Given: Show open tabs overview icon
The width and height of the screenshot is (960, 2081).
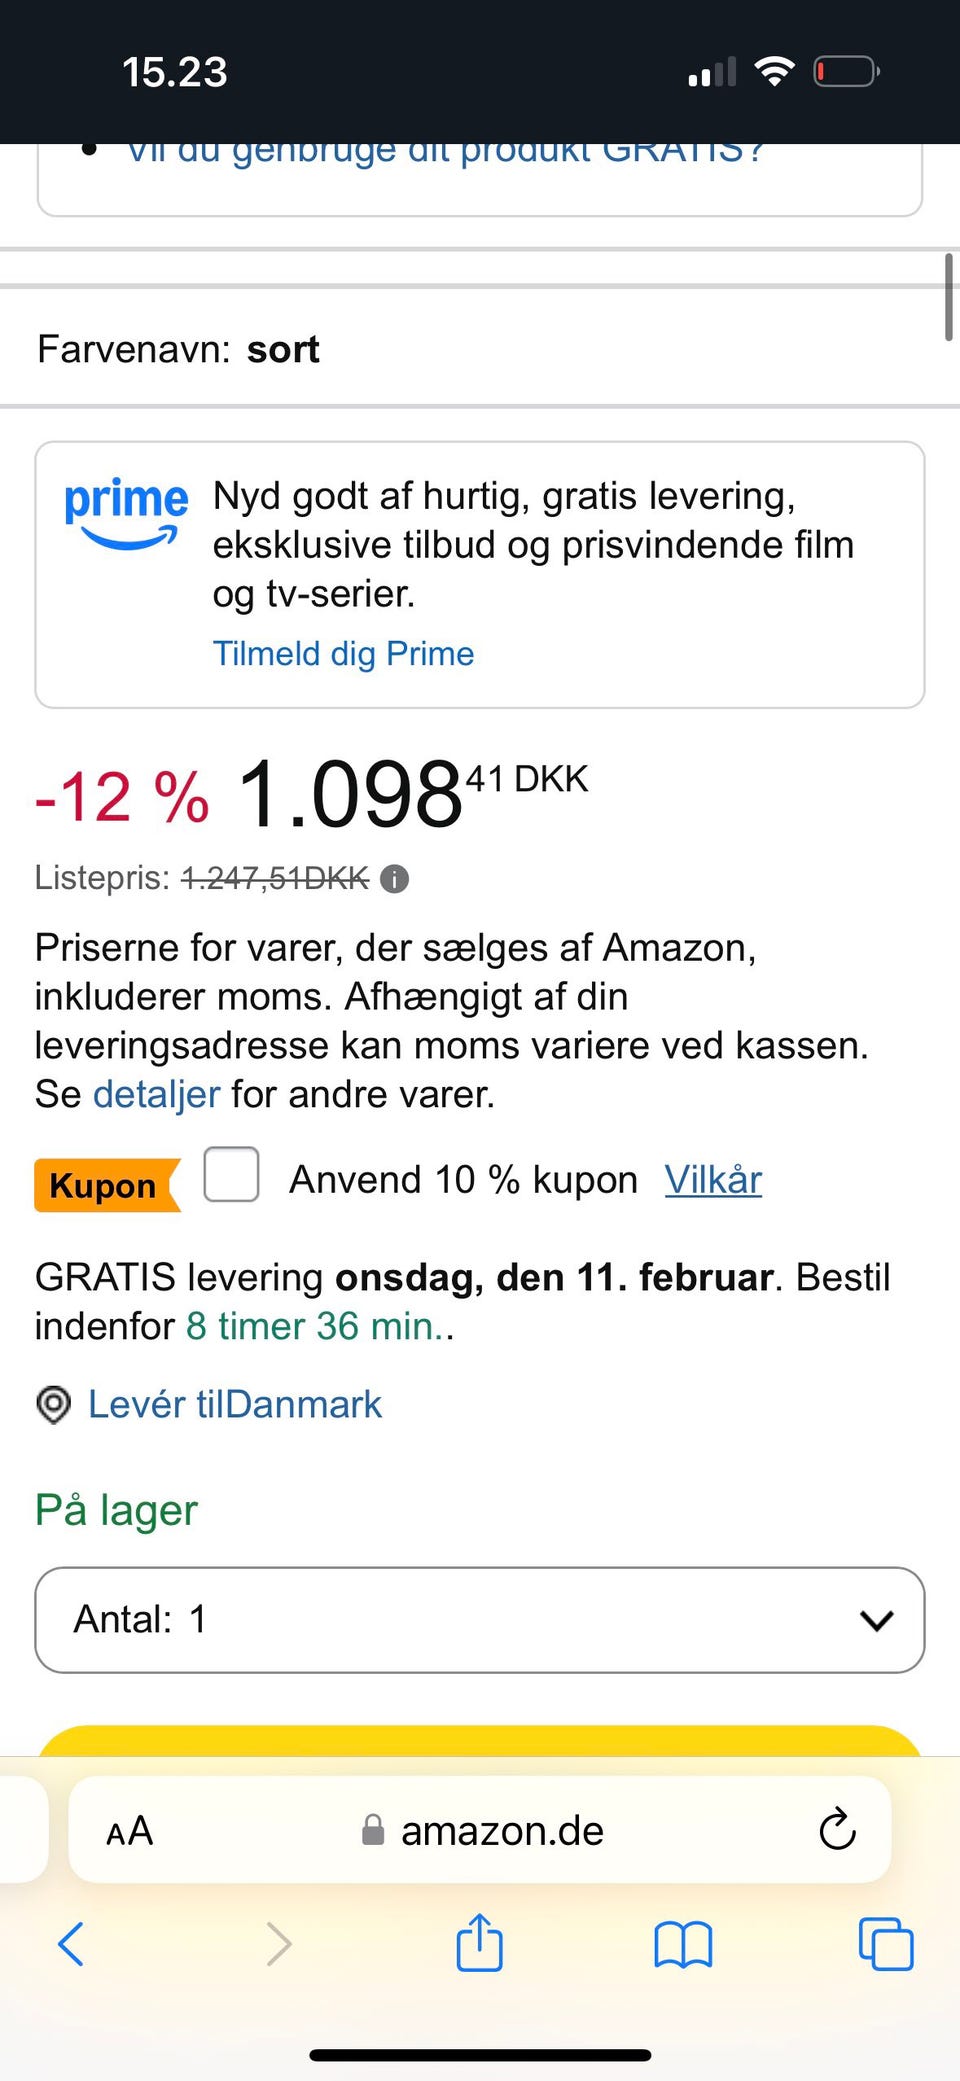Looking at the screenshot, I should tap(886, 1944).
